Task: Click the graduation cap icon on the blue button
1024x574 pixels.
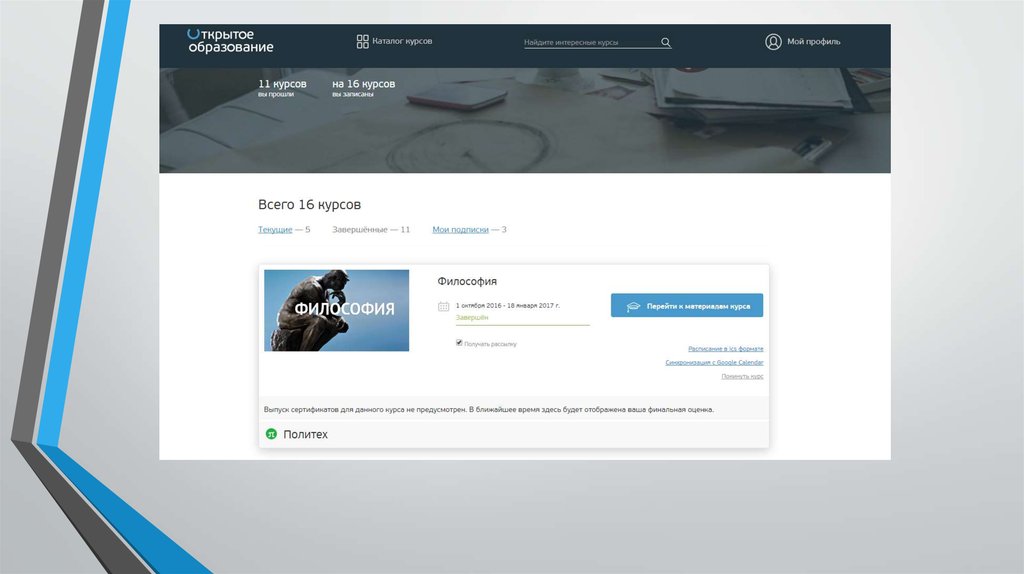Action: pyautogui.click(x=632, y=306)
